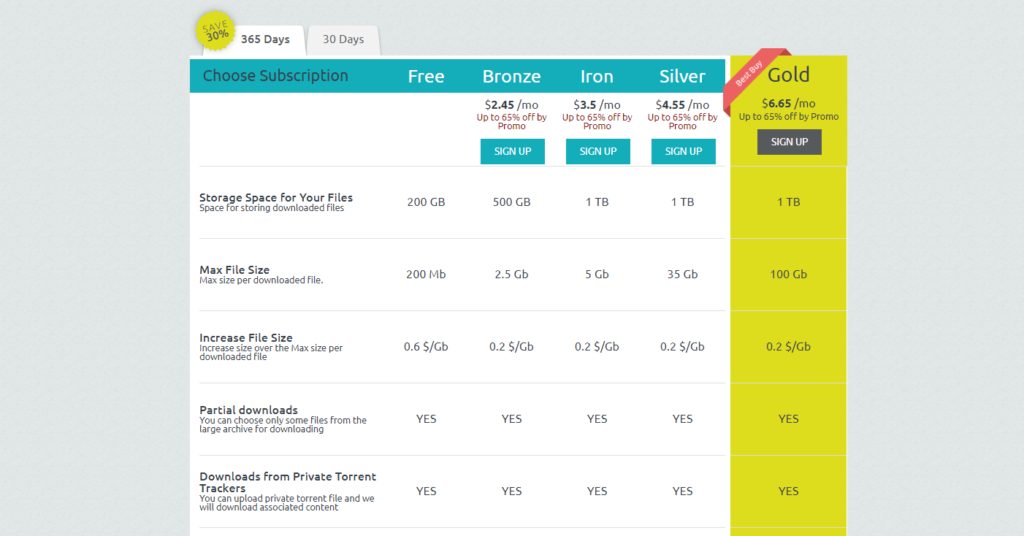Click the Choose Subscription heading
Image resolution: width=1024 pixels, height=536 pixels.
(x=275, y=76)
